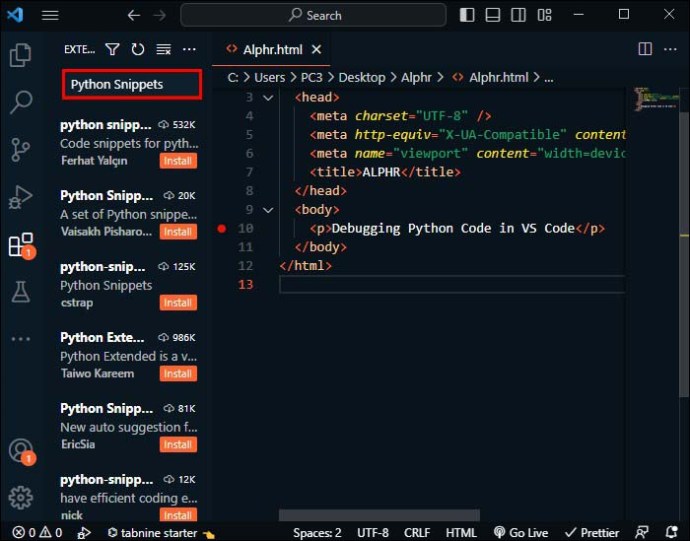Click the minimap code preview

[656, 99]
